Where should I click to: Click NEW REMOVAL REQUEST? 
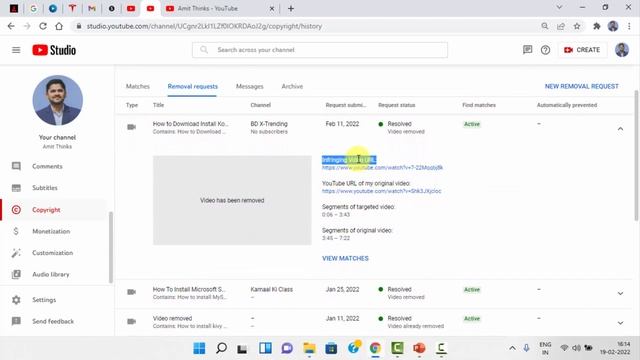(x=582, y=87)
